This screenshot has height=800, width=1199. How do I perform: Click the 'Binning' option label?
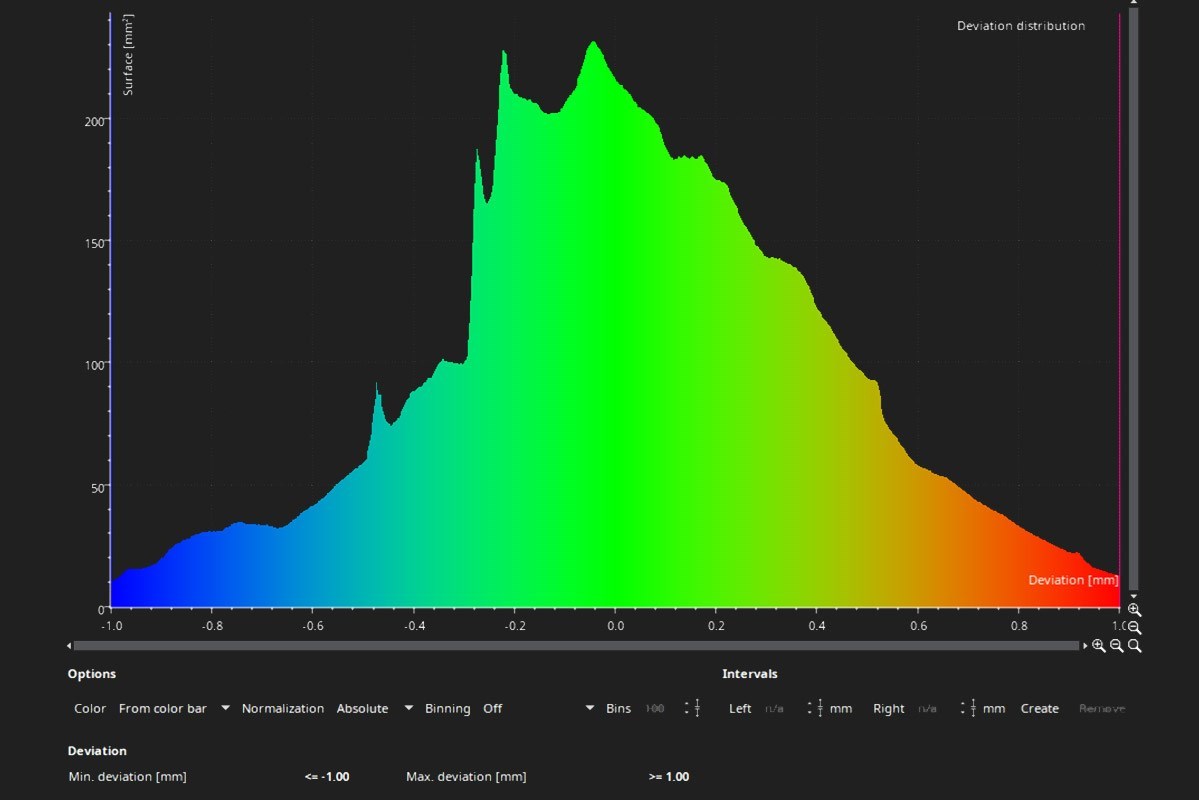(x=447, y=708)
